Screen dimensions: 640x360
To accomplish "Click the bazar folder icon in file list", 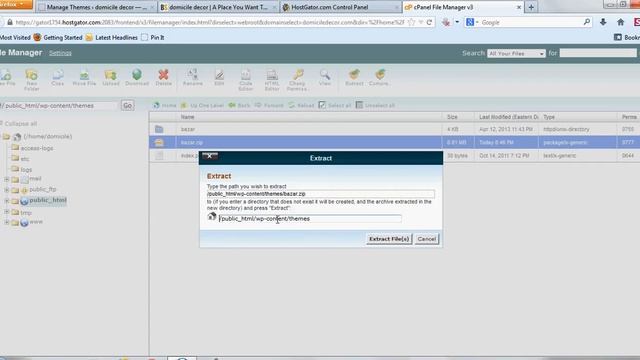I will 159,129.
